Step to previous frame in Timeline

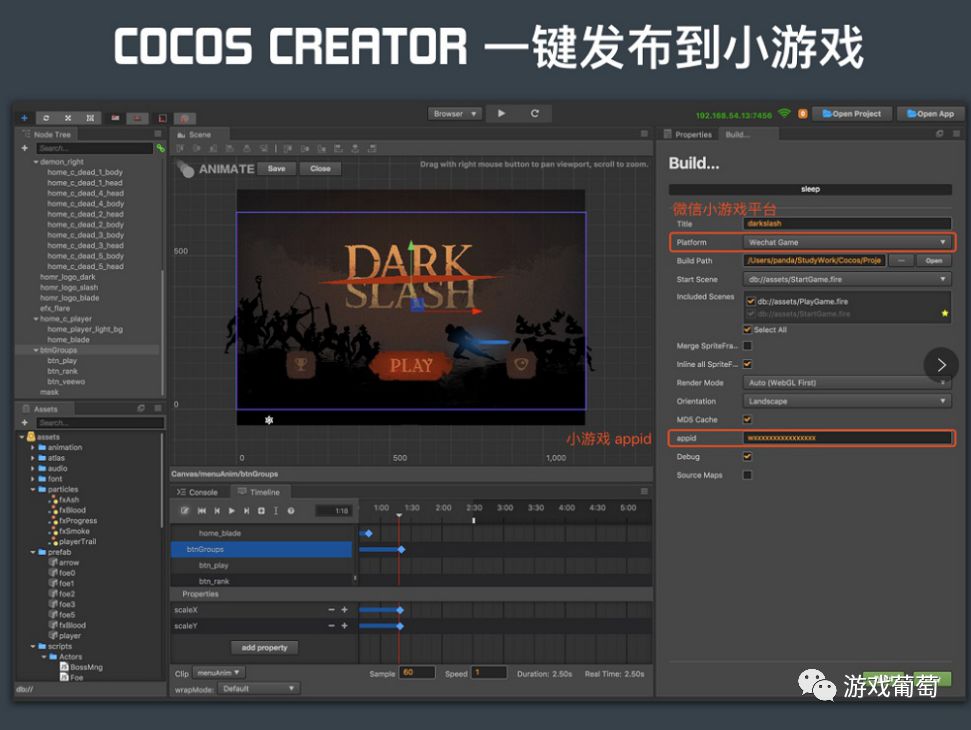[x=217, y=511]
